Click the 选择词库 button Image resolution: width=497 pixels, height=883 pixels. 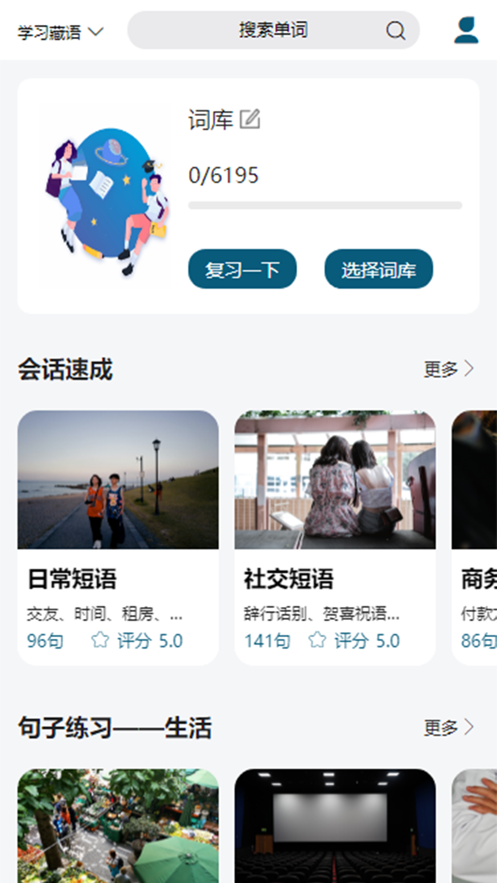379,269
